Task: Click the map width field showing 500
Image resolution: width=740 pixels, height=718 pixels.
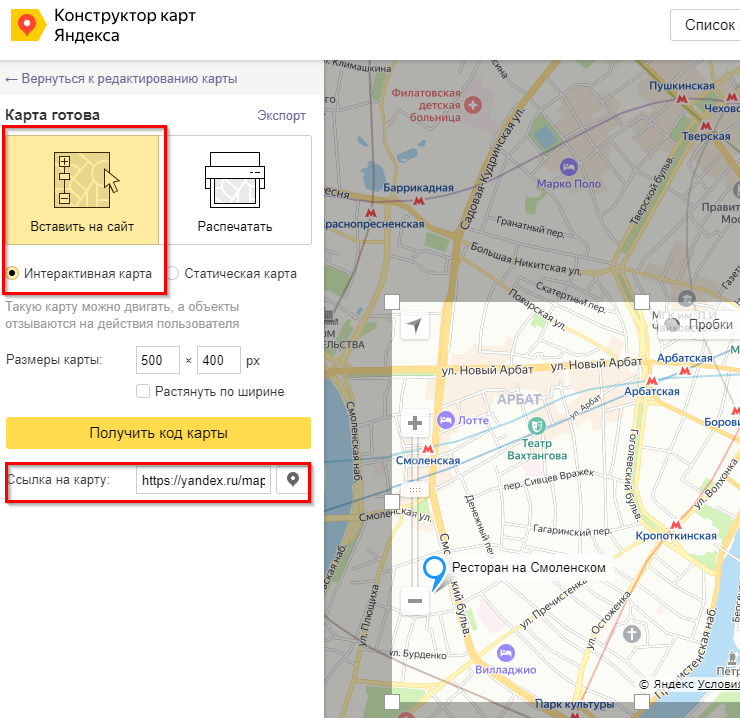Action: pyautogui.click(x=158, y=360)
